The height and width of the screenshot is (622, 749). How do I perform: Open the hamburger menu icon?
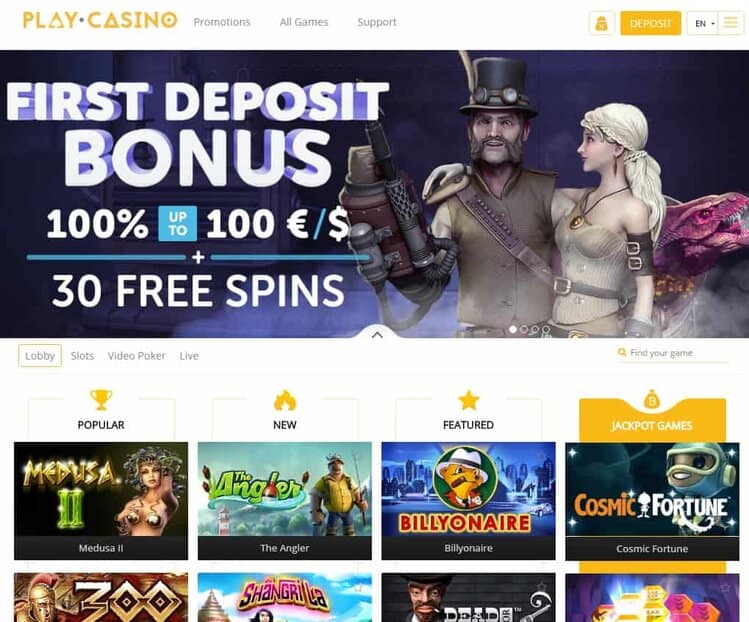click(x=730, y=22)
